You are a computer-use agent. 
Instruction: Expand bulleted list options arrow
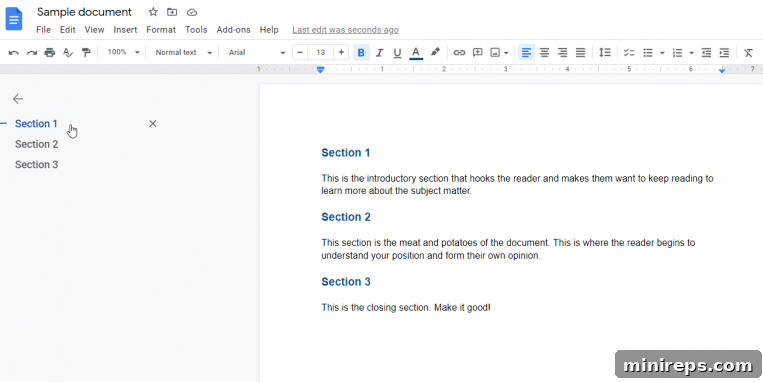pos(662,53)
